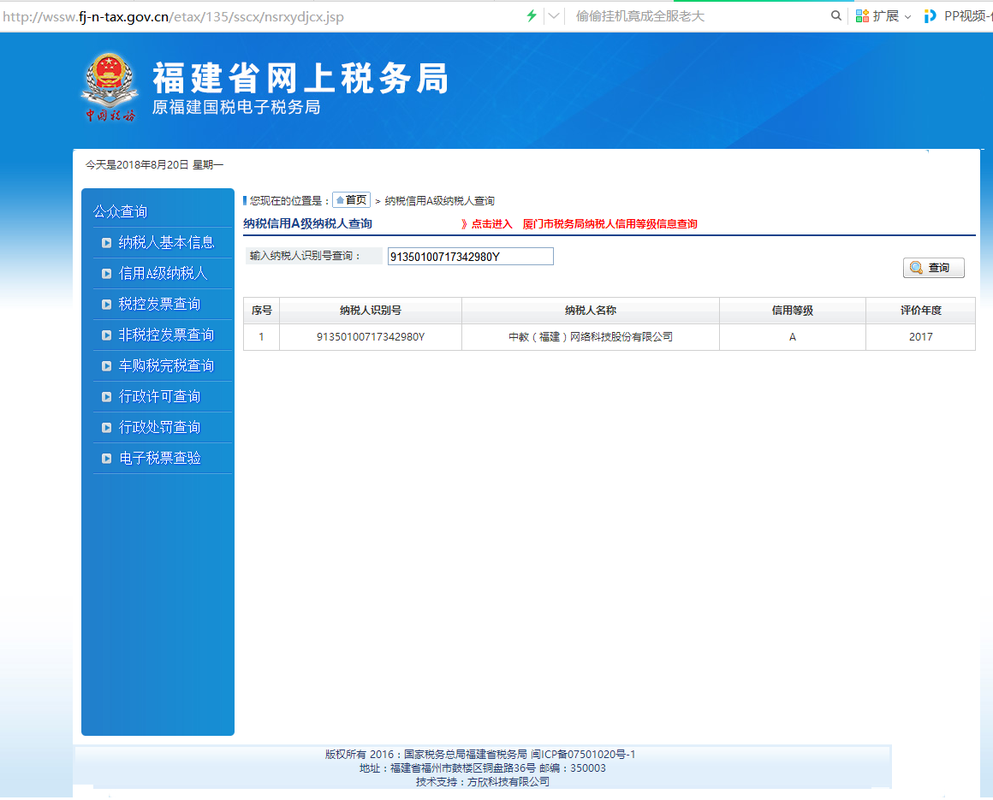This screenshot has width=993, height=800.
Task: Click the bullet icon beside 信用A级纳税人
Action: point(106,274)
